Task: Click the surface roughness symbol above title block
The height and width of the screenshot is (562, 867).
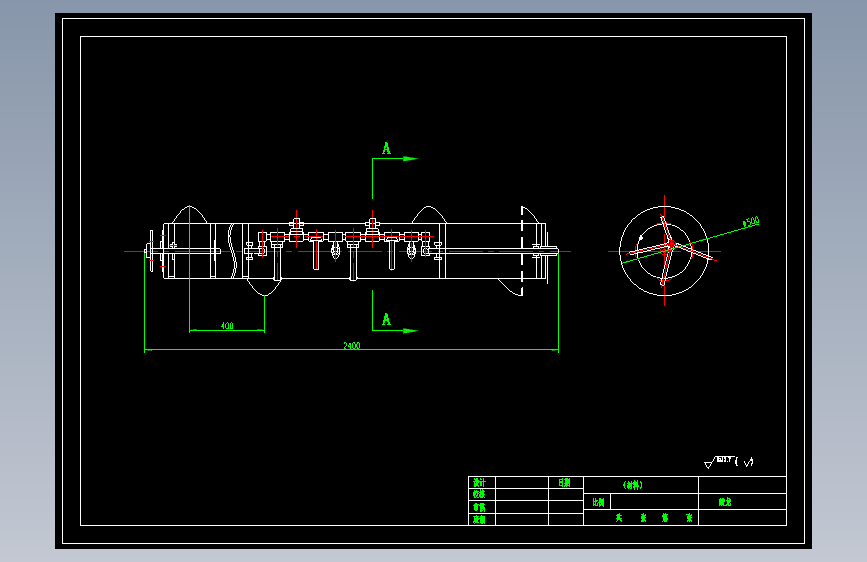Action: point(728,462)
